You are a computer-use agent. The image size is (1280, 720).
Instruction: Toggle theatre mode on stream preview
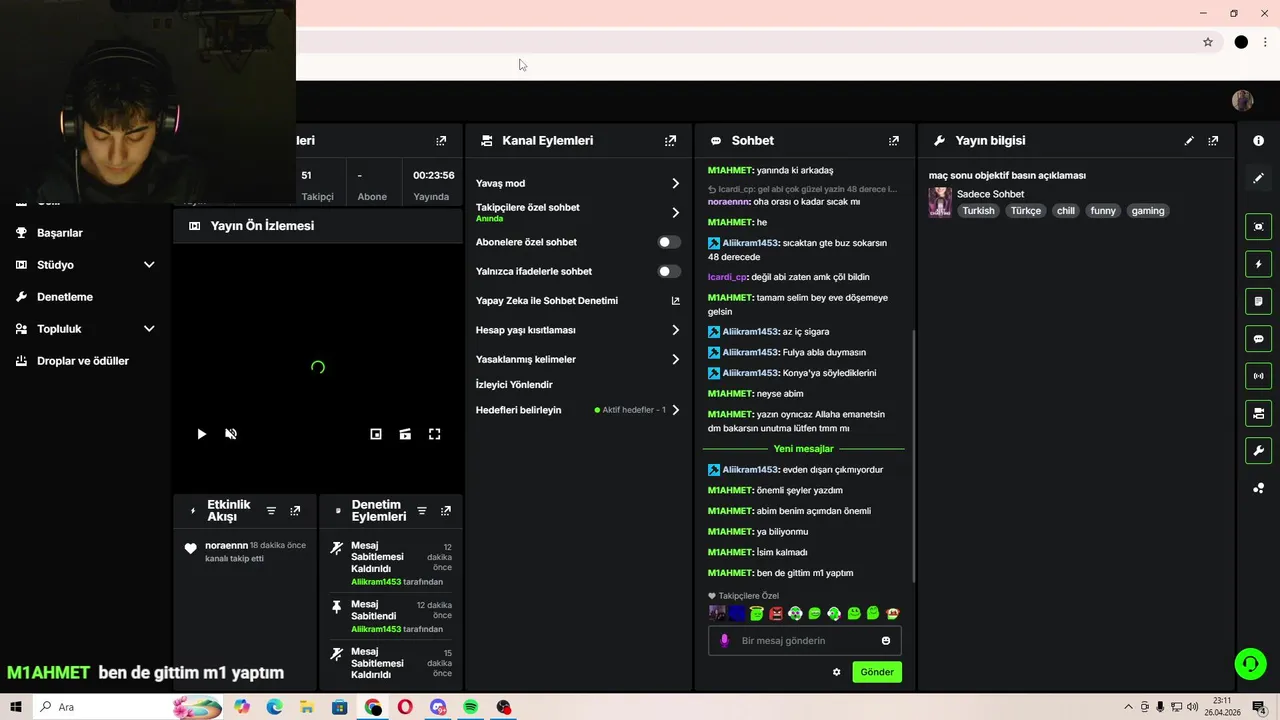click(x=405, y=434)
